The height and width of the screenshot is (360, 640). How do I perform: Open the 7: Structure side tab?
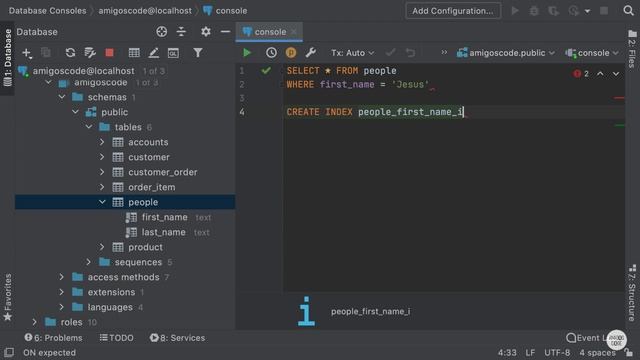click(632, 292)
